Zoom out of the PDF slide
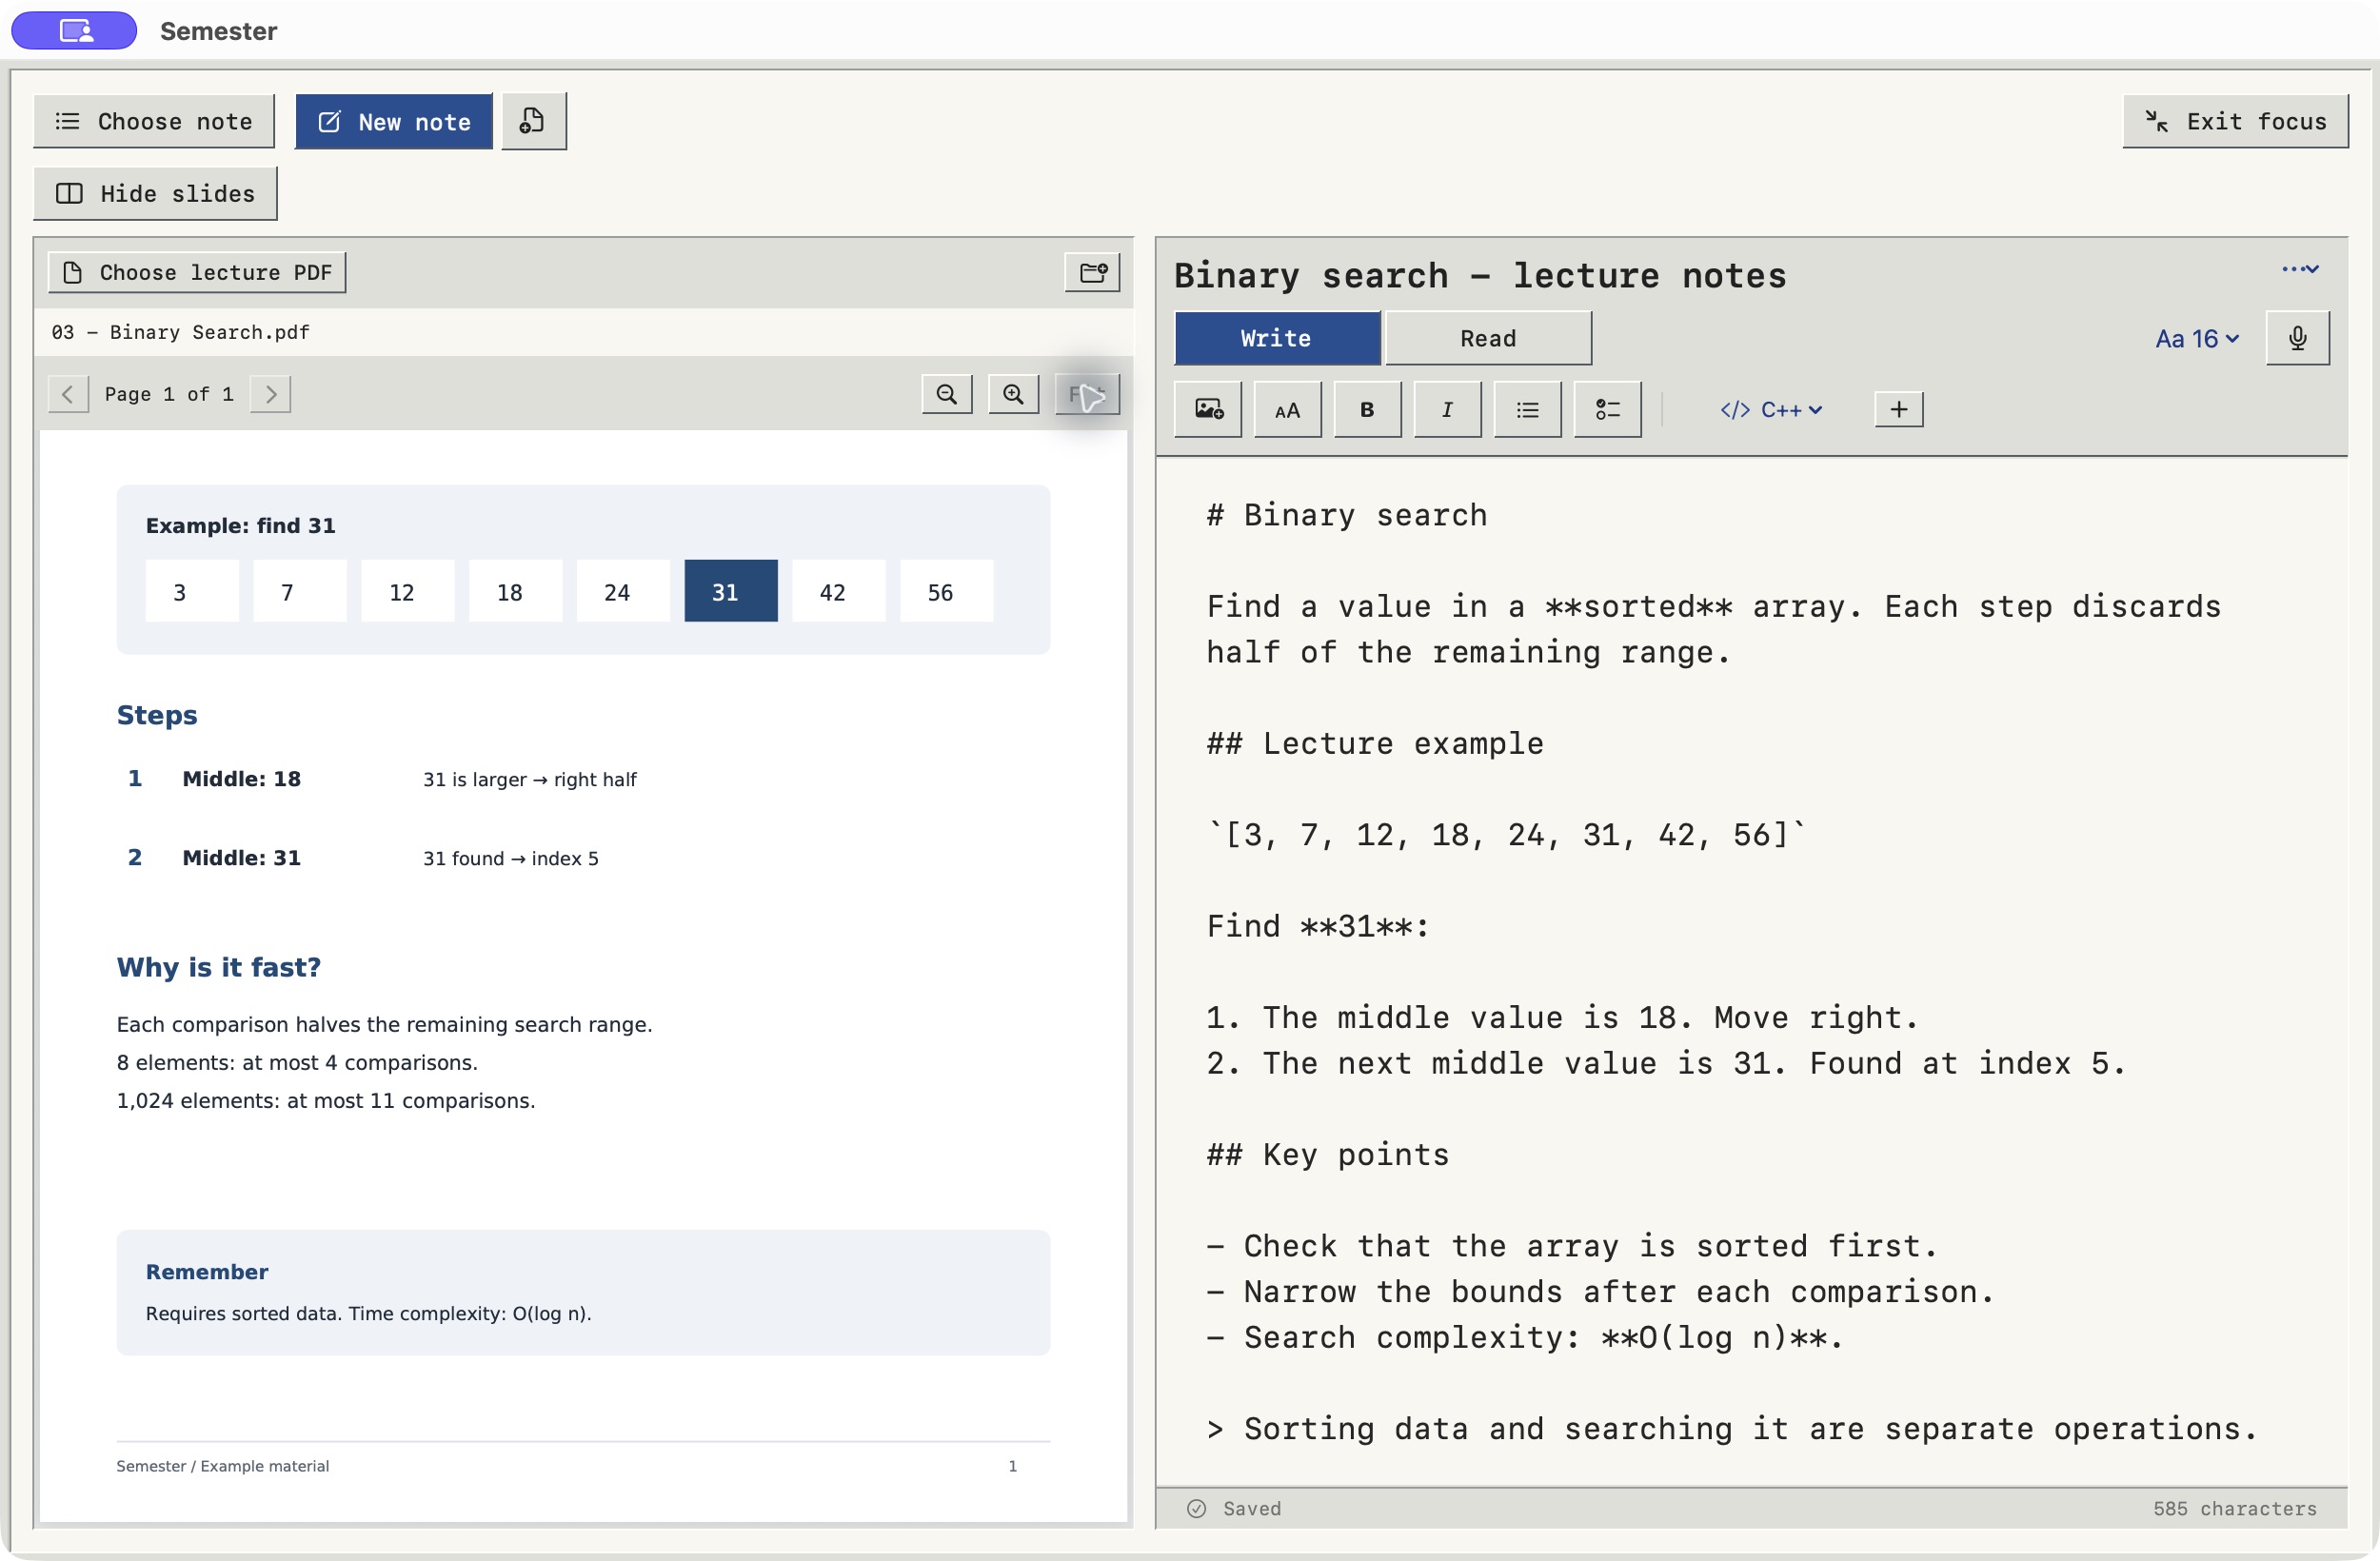The width and height of the screenshot is (2380, 1561). [946, 394]
